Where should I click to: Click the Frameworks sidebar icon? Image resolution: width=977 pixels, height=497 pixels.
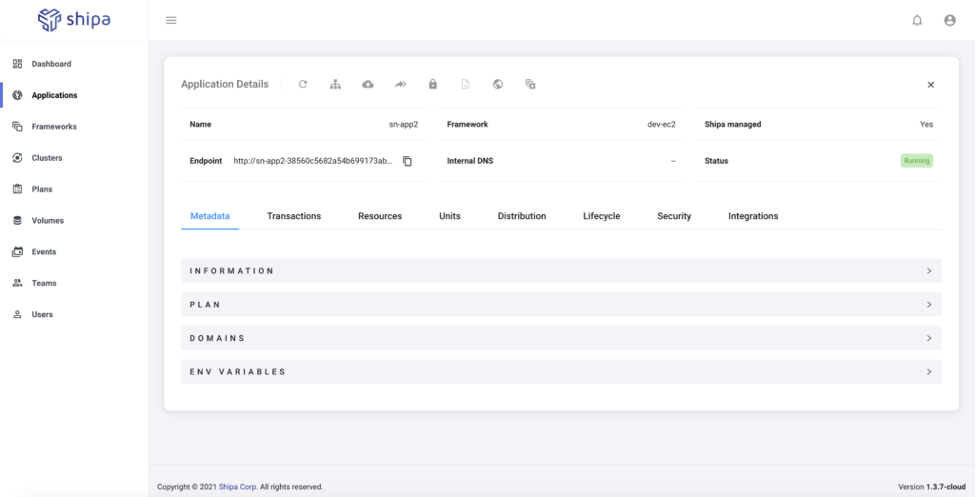pyautogui.click(x=17, y=126)
